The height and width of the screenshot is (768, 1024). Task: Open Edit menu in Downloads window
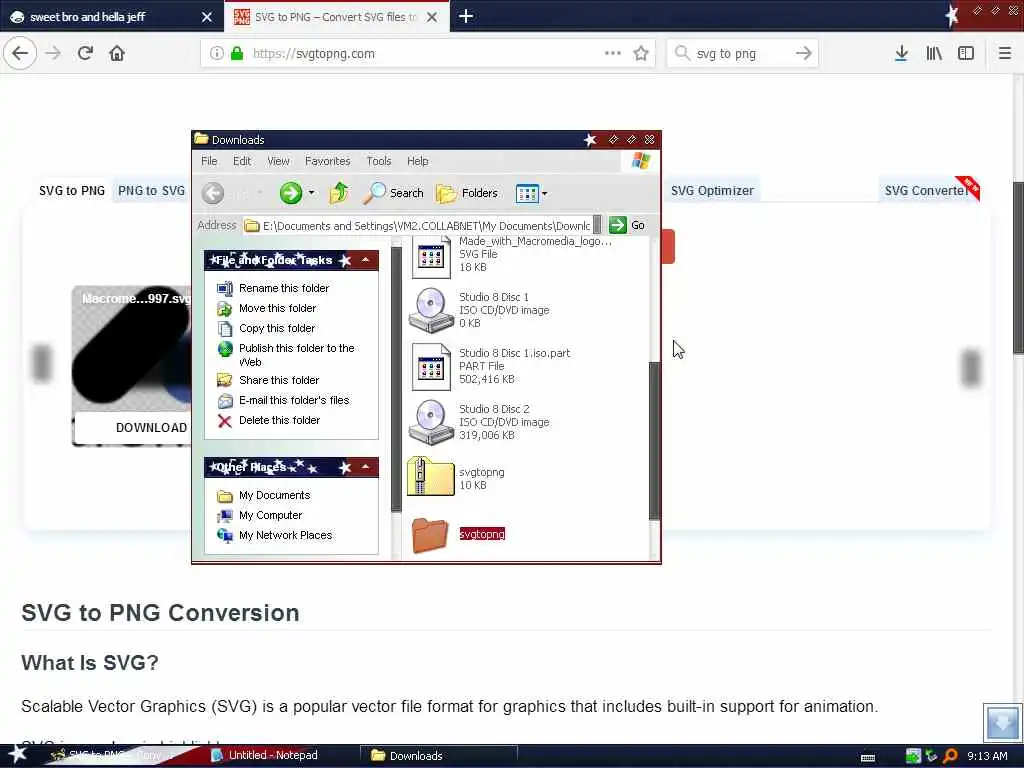pyautogui.click(x=242, y=161)
